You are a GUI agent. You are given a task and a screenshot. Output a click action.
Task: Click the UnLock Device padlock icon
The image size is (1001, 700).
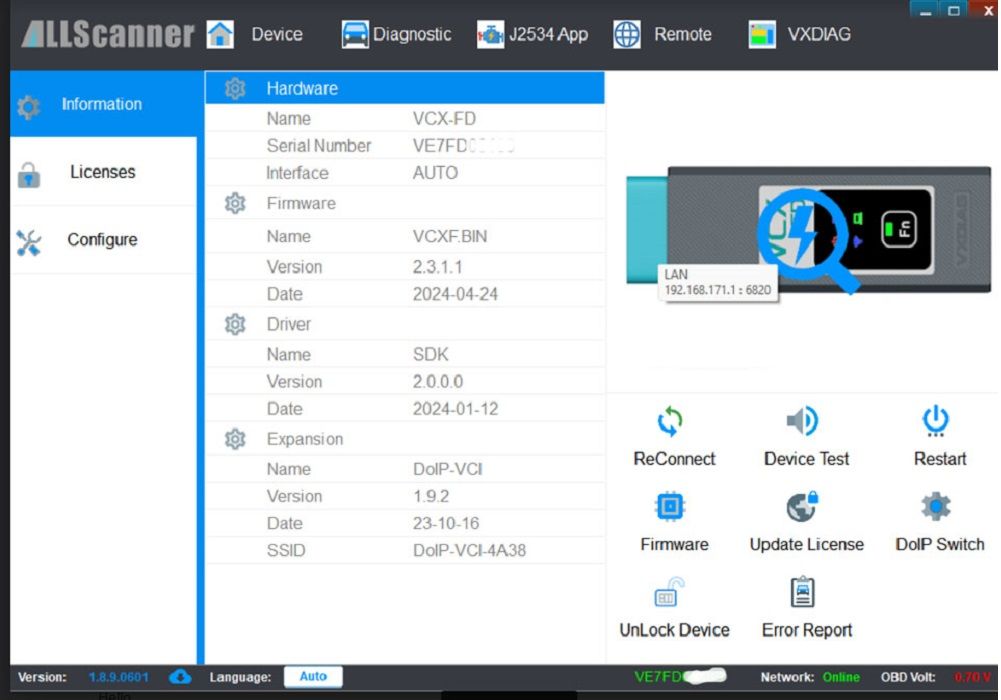coord(670,593)
